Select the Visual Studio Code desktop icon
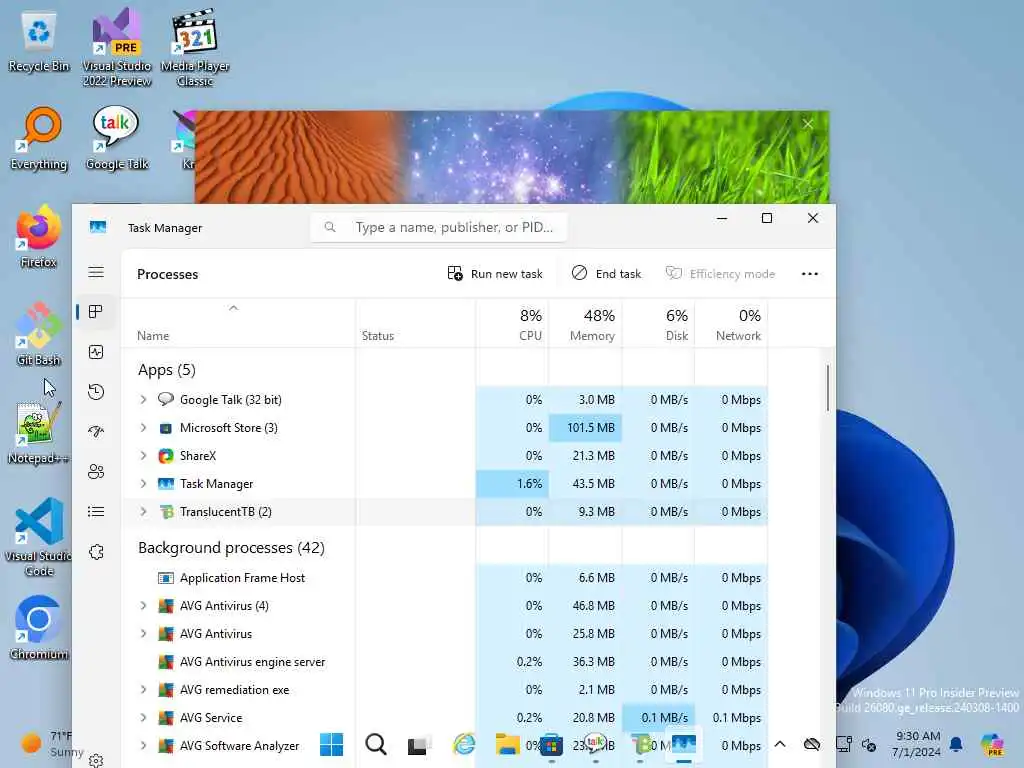1024x768 pixels. (x=39, y=537)
